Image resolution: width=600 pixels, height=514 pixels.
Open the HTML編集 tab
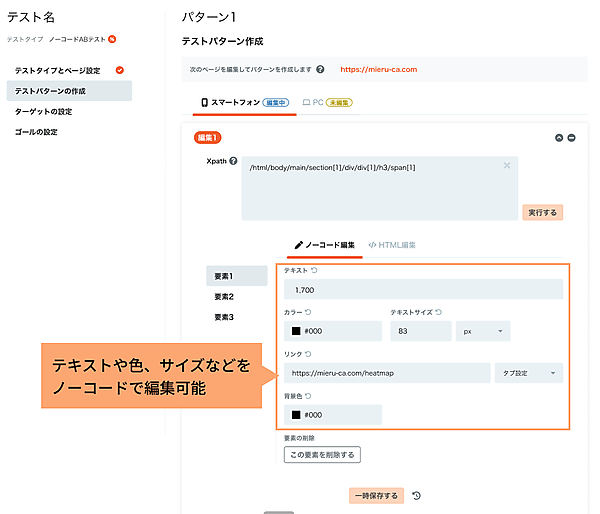(x=392, y=244)
